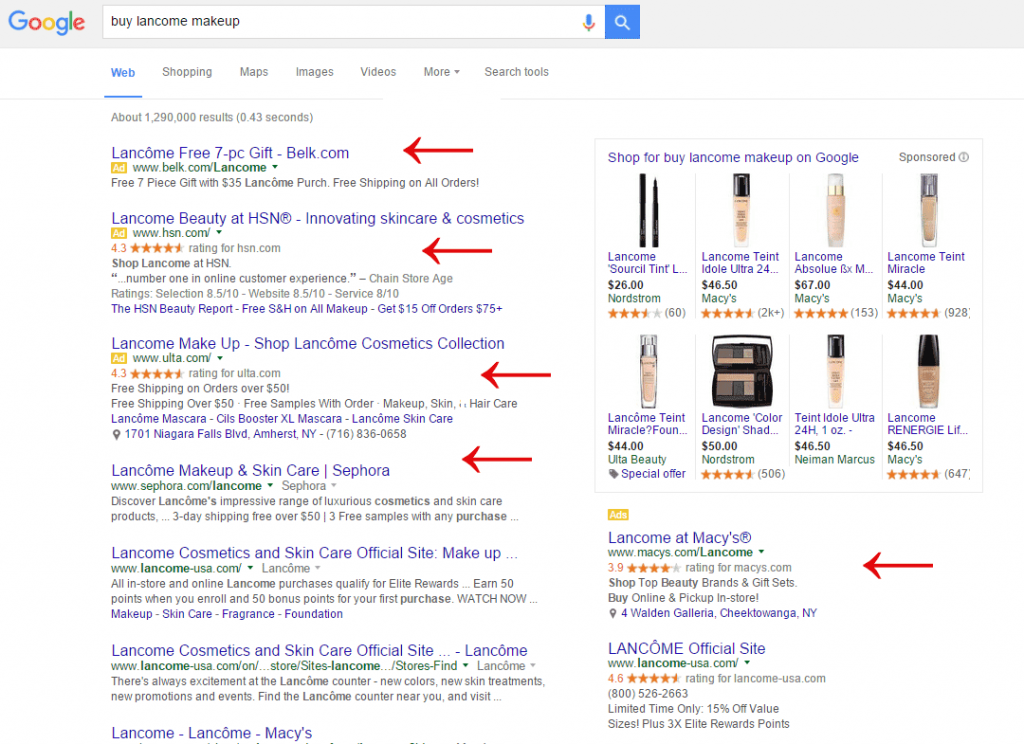Screen dimensions: 1024x744
Task: Open Lancome Cosmetics and Skin Care Official Site: Make up
Action: coord(314,553)
